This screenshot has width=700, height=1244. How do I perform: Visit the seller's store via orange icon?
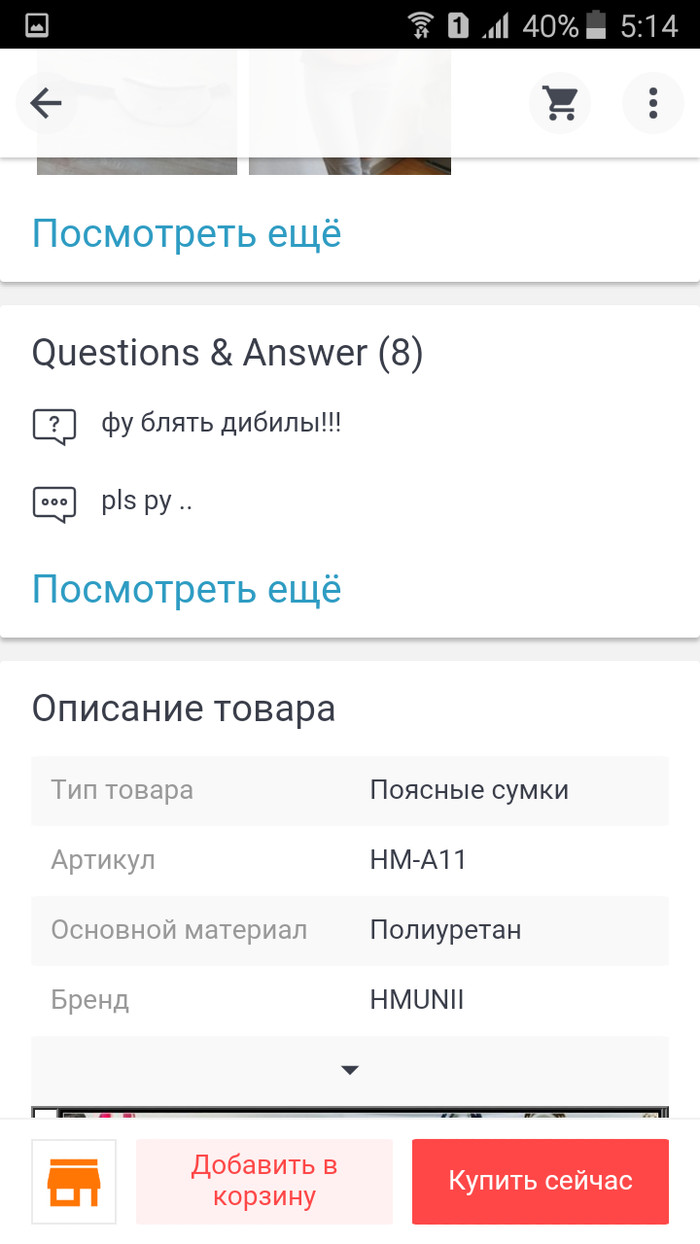(x=74, y=1182)
